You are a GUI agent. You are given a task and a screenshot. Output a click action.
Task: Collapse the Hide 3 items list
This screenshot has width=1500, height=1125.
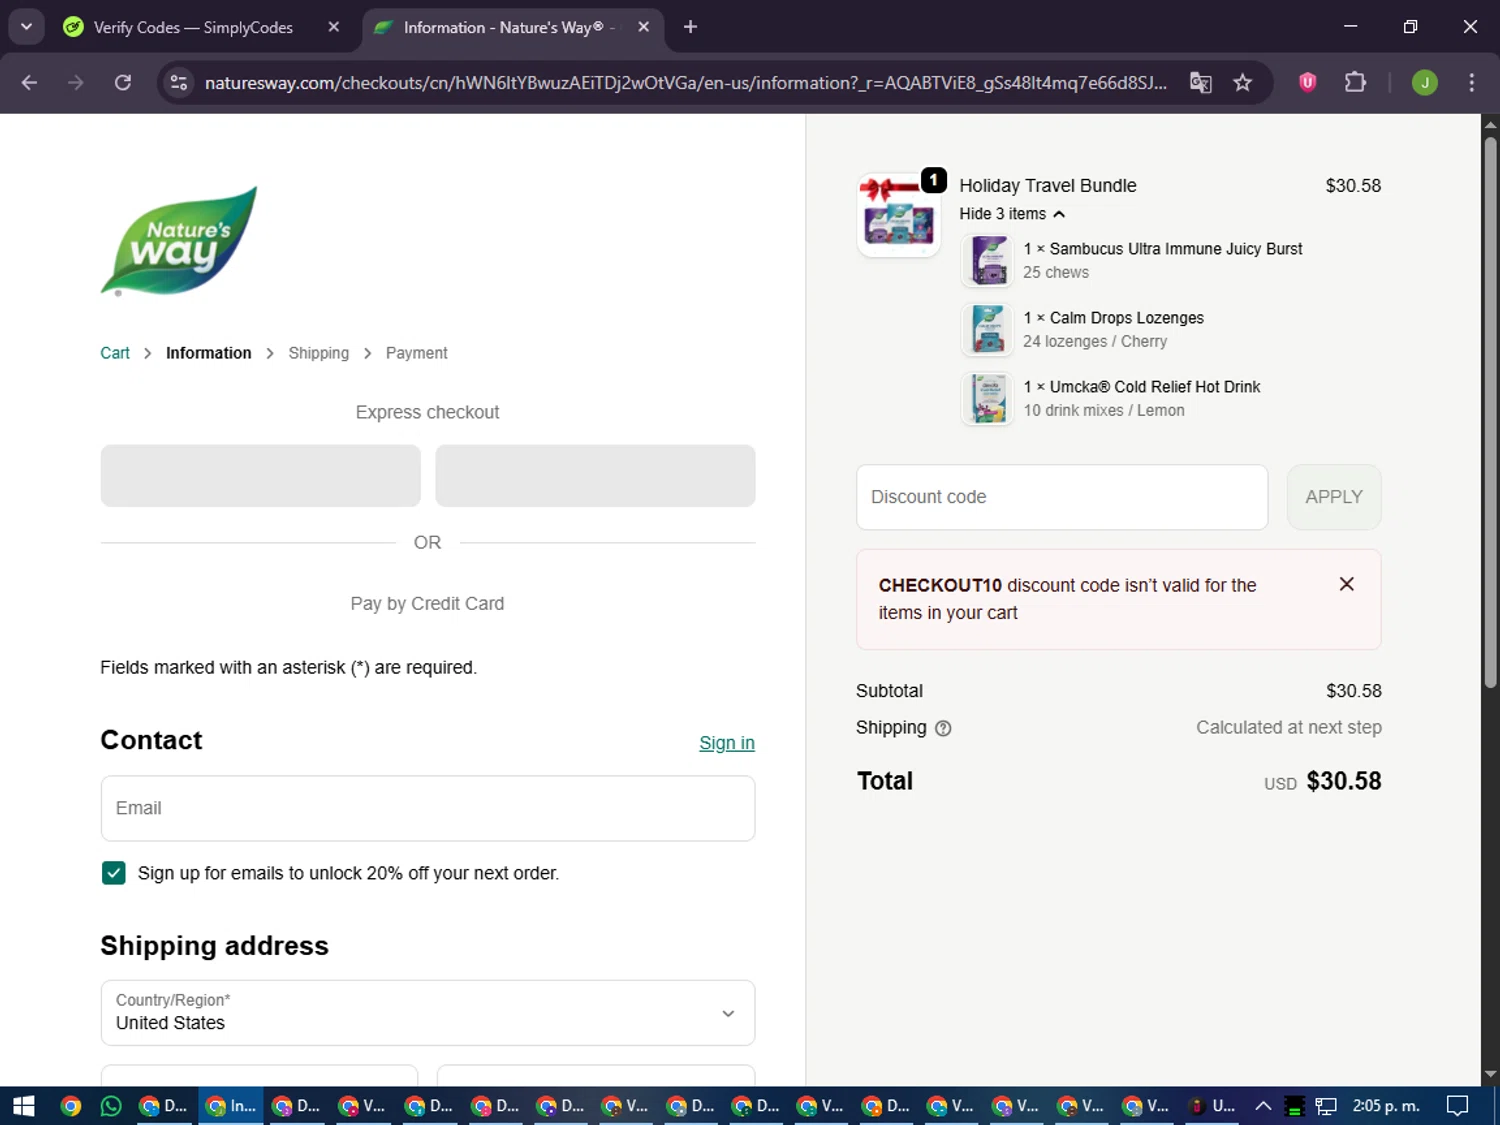coord(1012,214)
